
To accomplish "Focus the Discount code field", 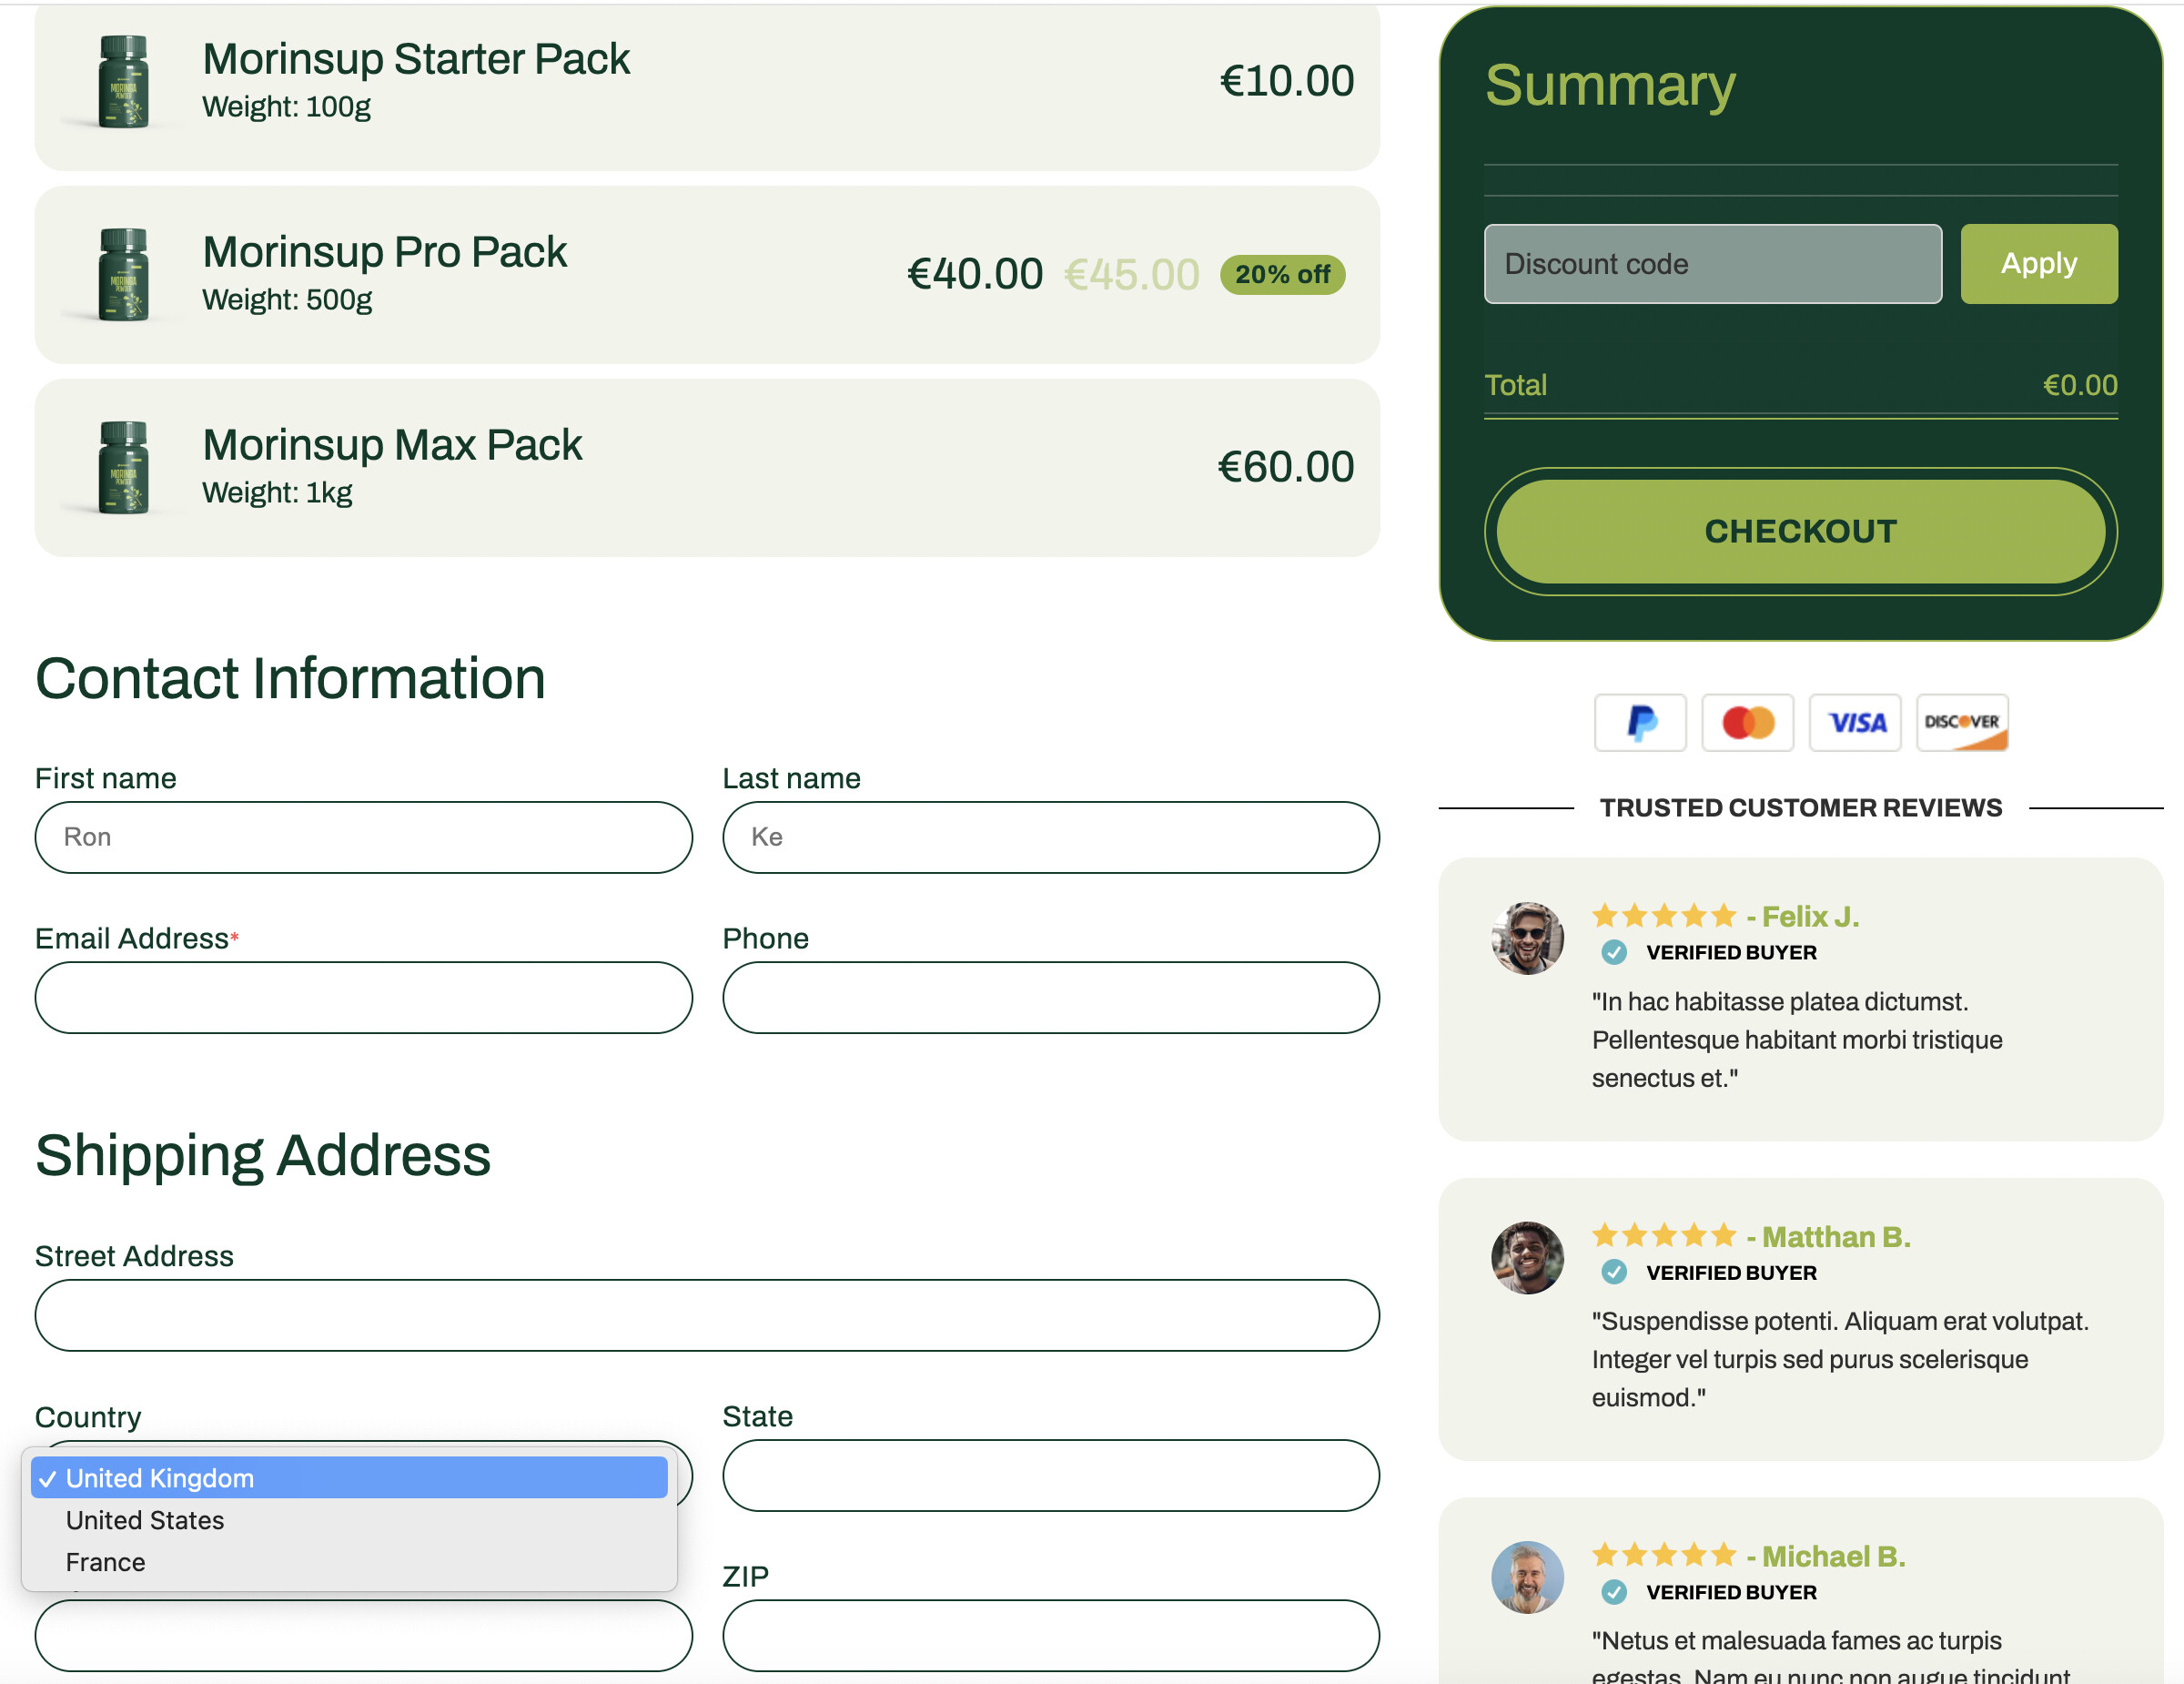I will tap(1712, 264).
